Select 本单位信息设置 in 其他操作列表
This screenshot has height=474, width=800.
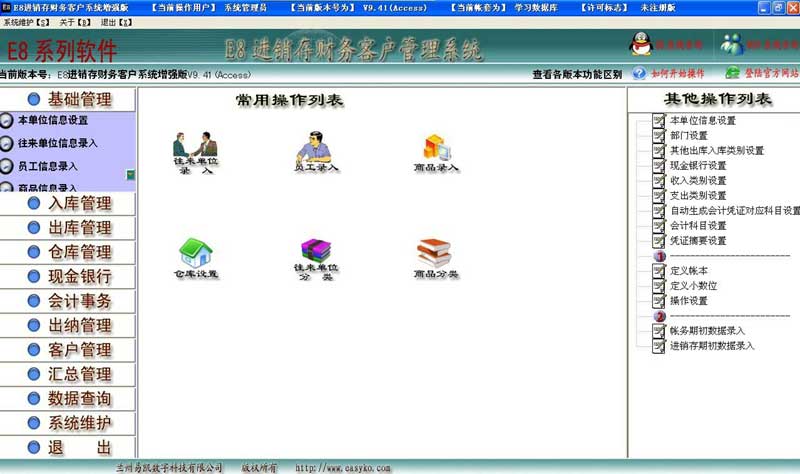tap(703, 120)
